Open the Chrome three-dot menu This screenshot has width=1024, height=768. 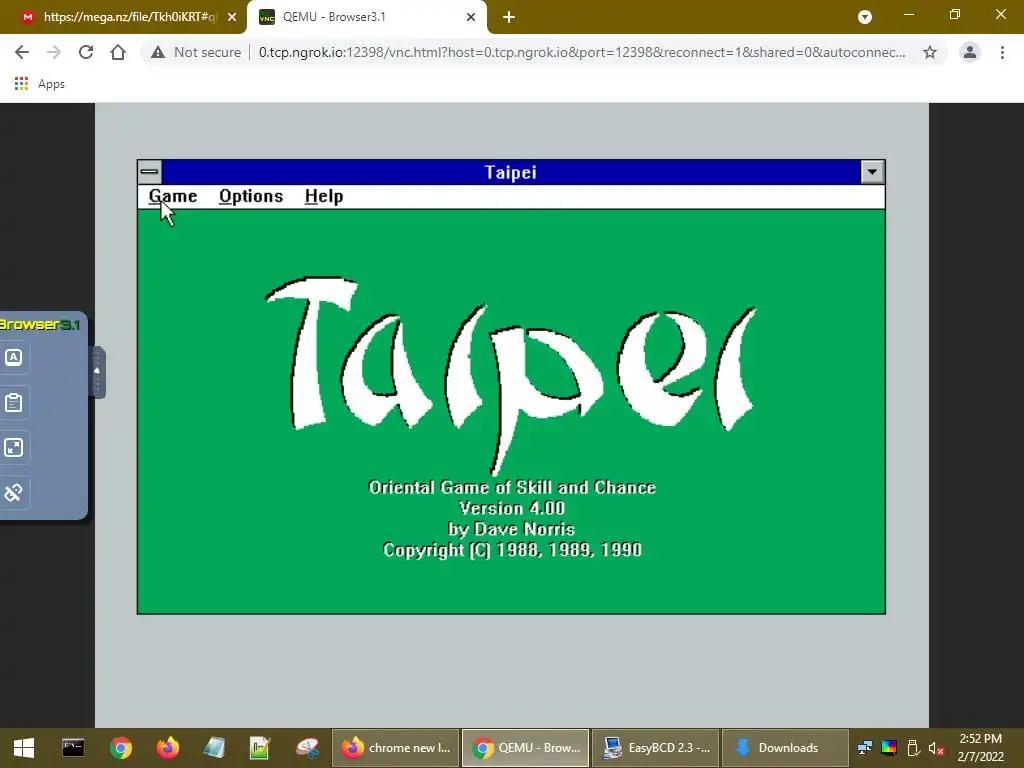[x=1002, y=52]
